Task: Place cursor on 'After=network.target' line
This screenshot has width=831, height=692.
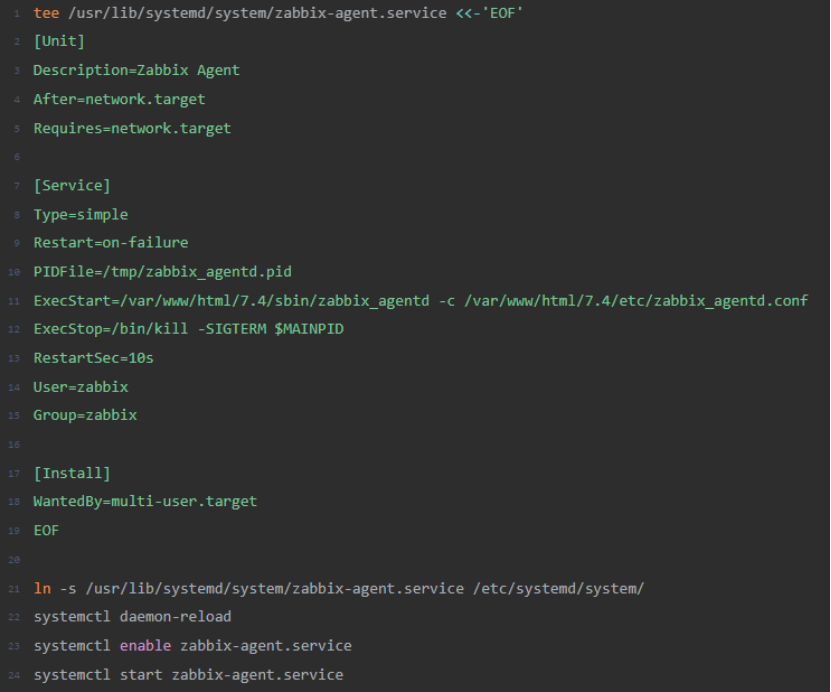Action: [x=118, y=100]
